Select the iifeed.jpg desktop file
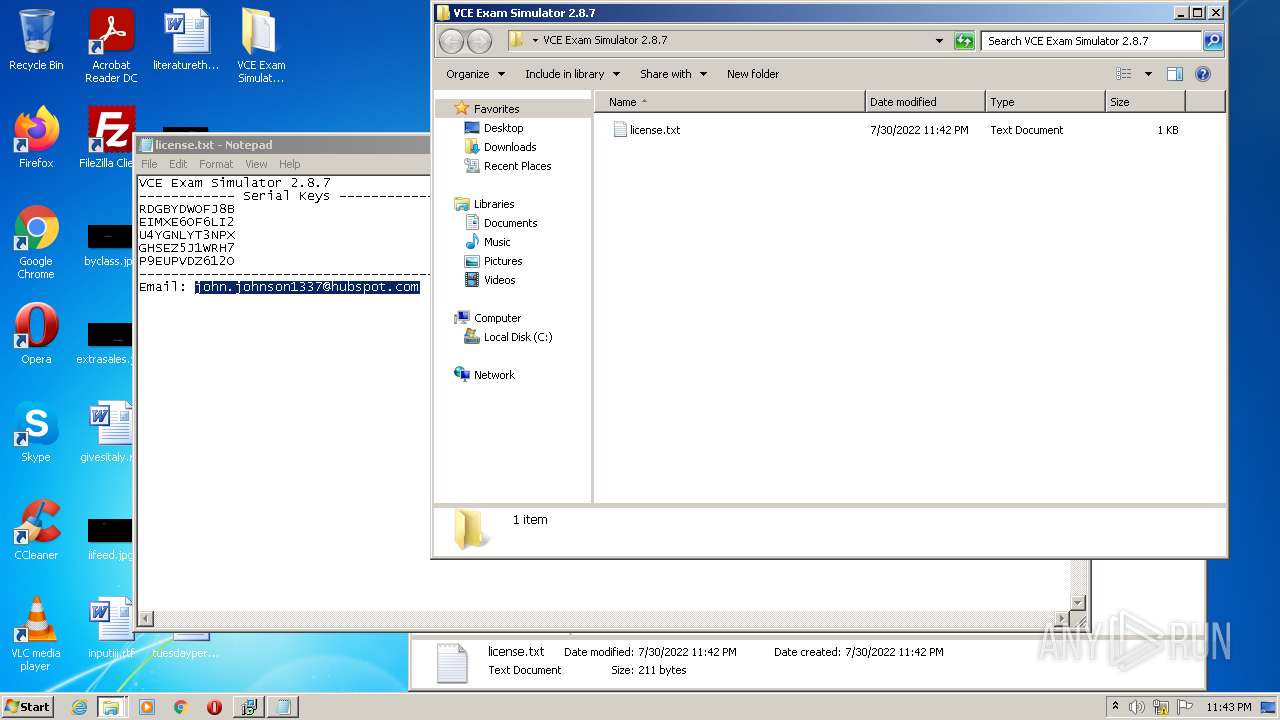This screenshot has height=720, width=1280. click(108, 538)
